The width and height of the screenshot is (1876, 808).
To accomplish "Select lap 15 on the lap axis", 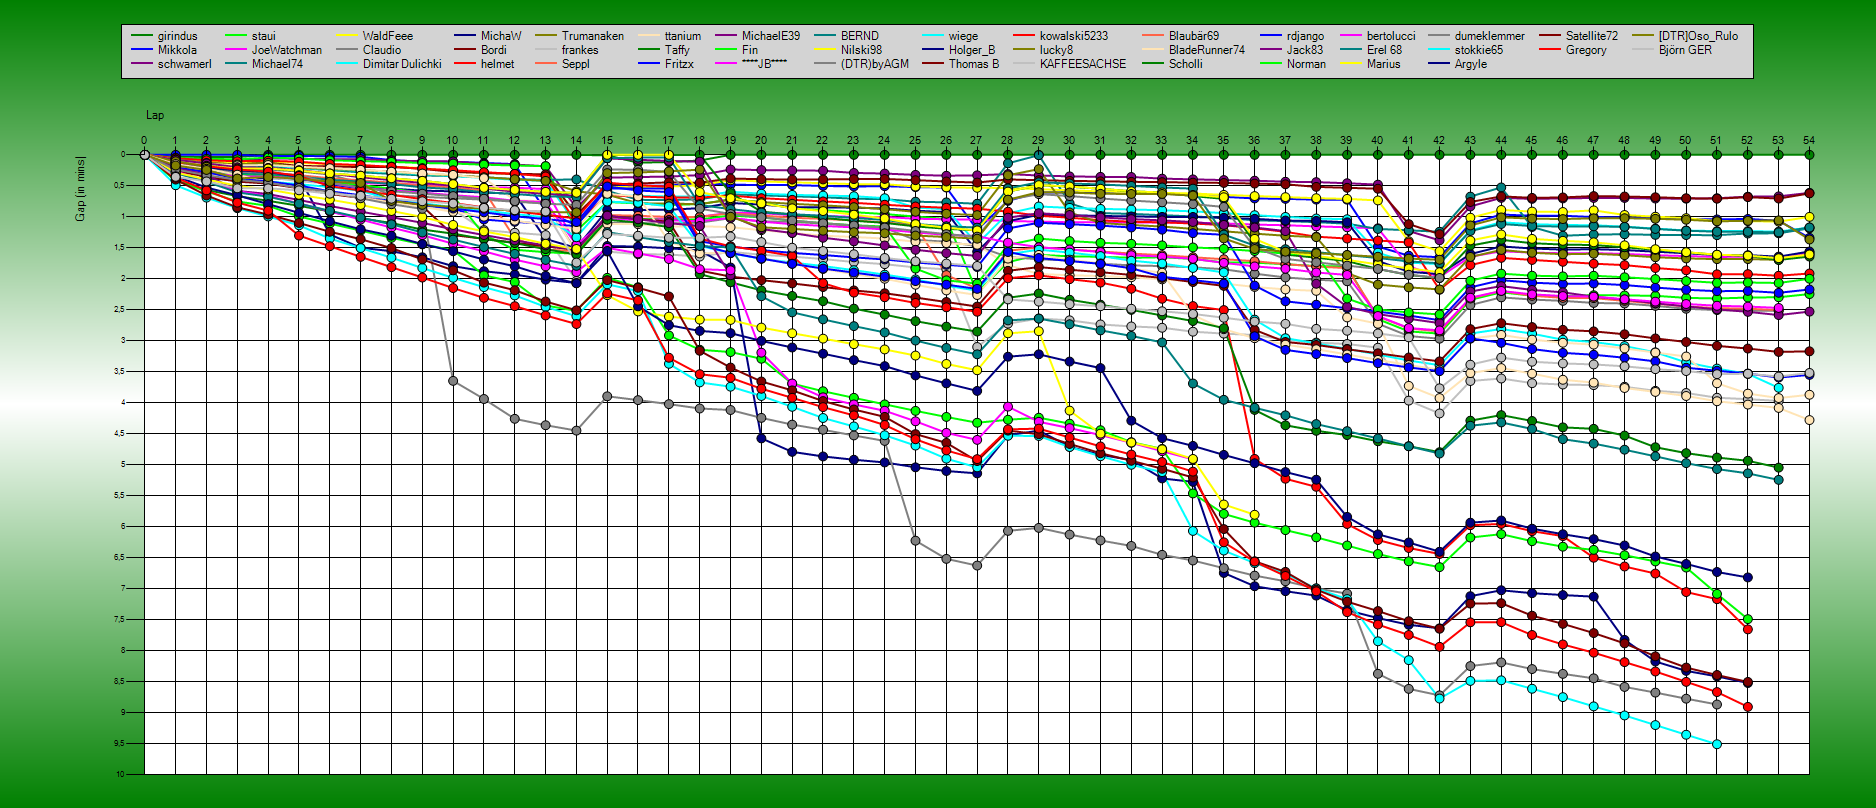I will [x=607, y=141].
